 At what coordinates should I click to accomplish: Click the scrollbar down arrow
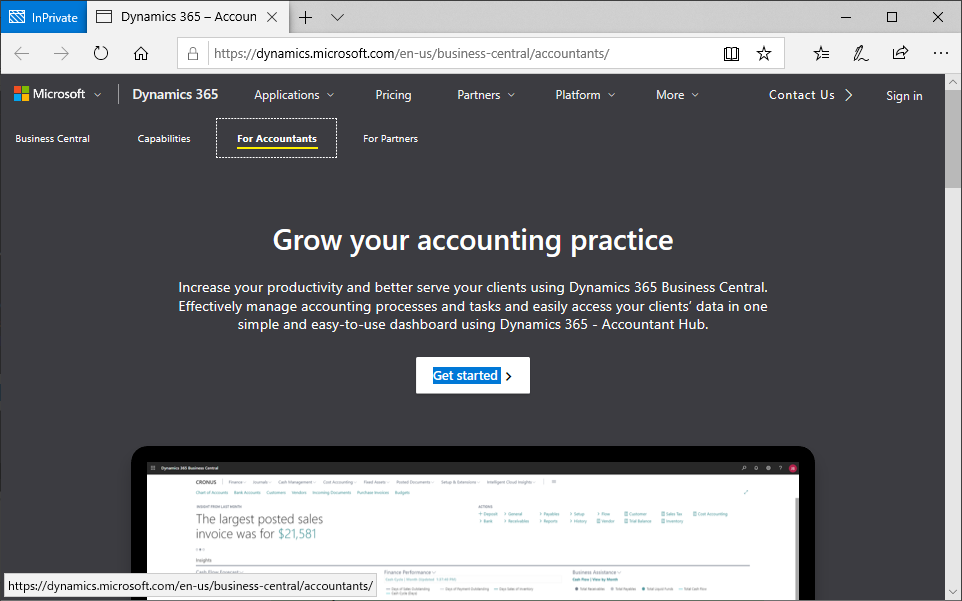[953, 593]
